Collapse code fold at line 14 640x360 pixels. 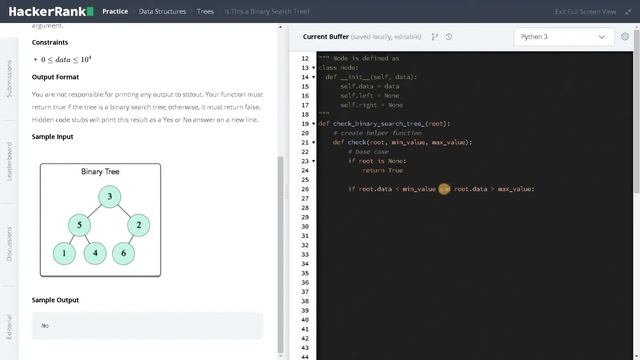pyautogui.click(x=313, y=77)
